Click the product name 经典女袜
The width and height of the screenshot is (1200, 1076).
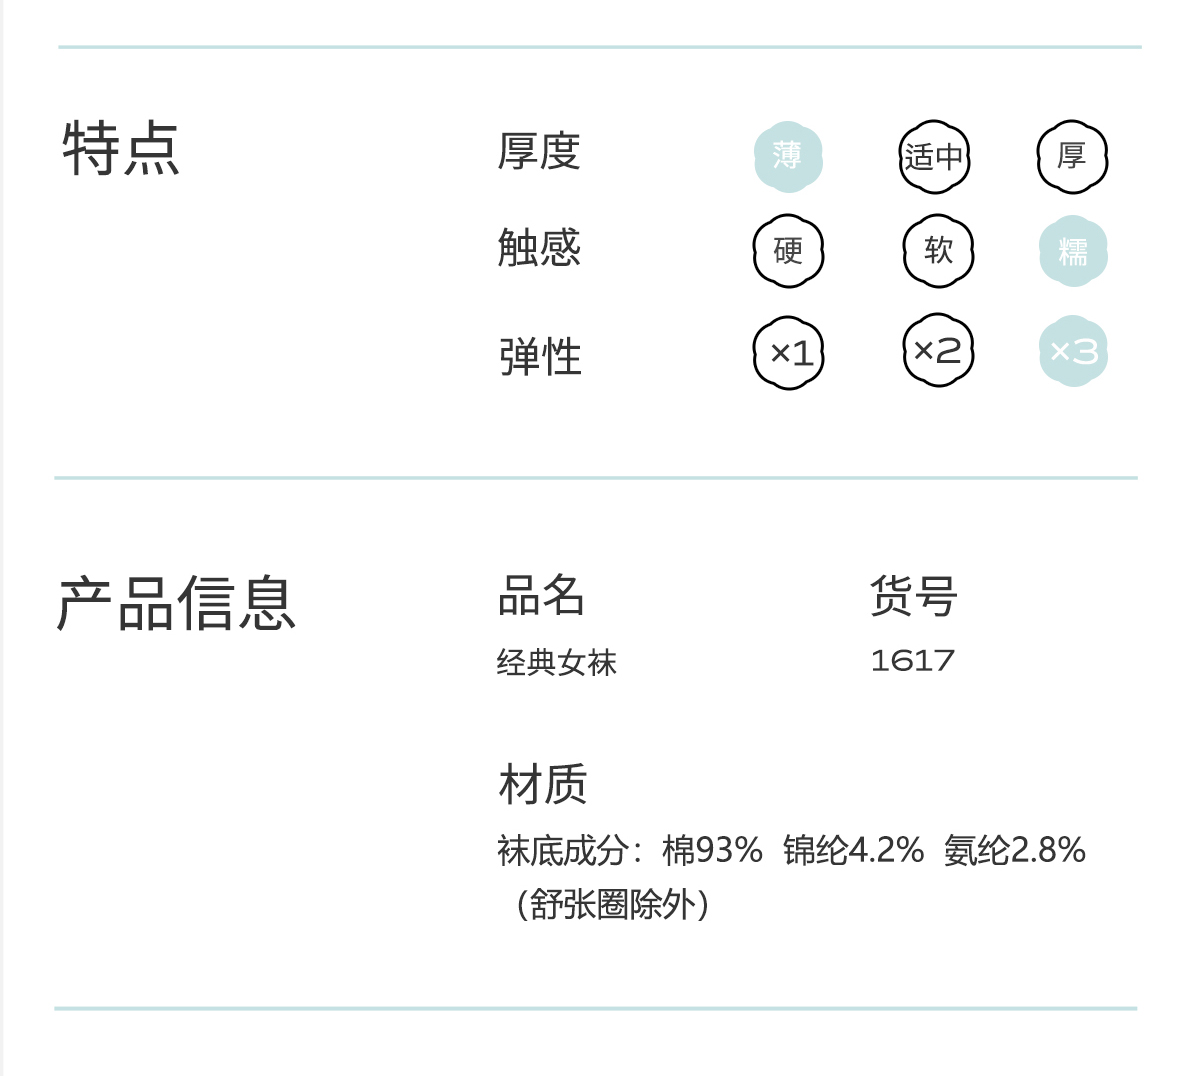point(557,662)
